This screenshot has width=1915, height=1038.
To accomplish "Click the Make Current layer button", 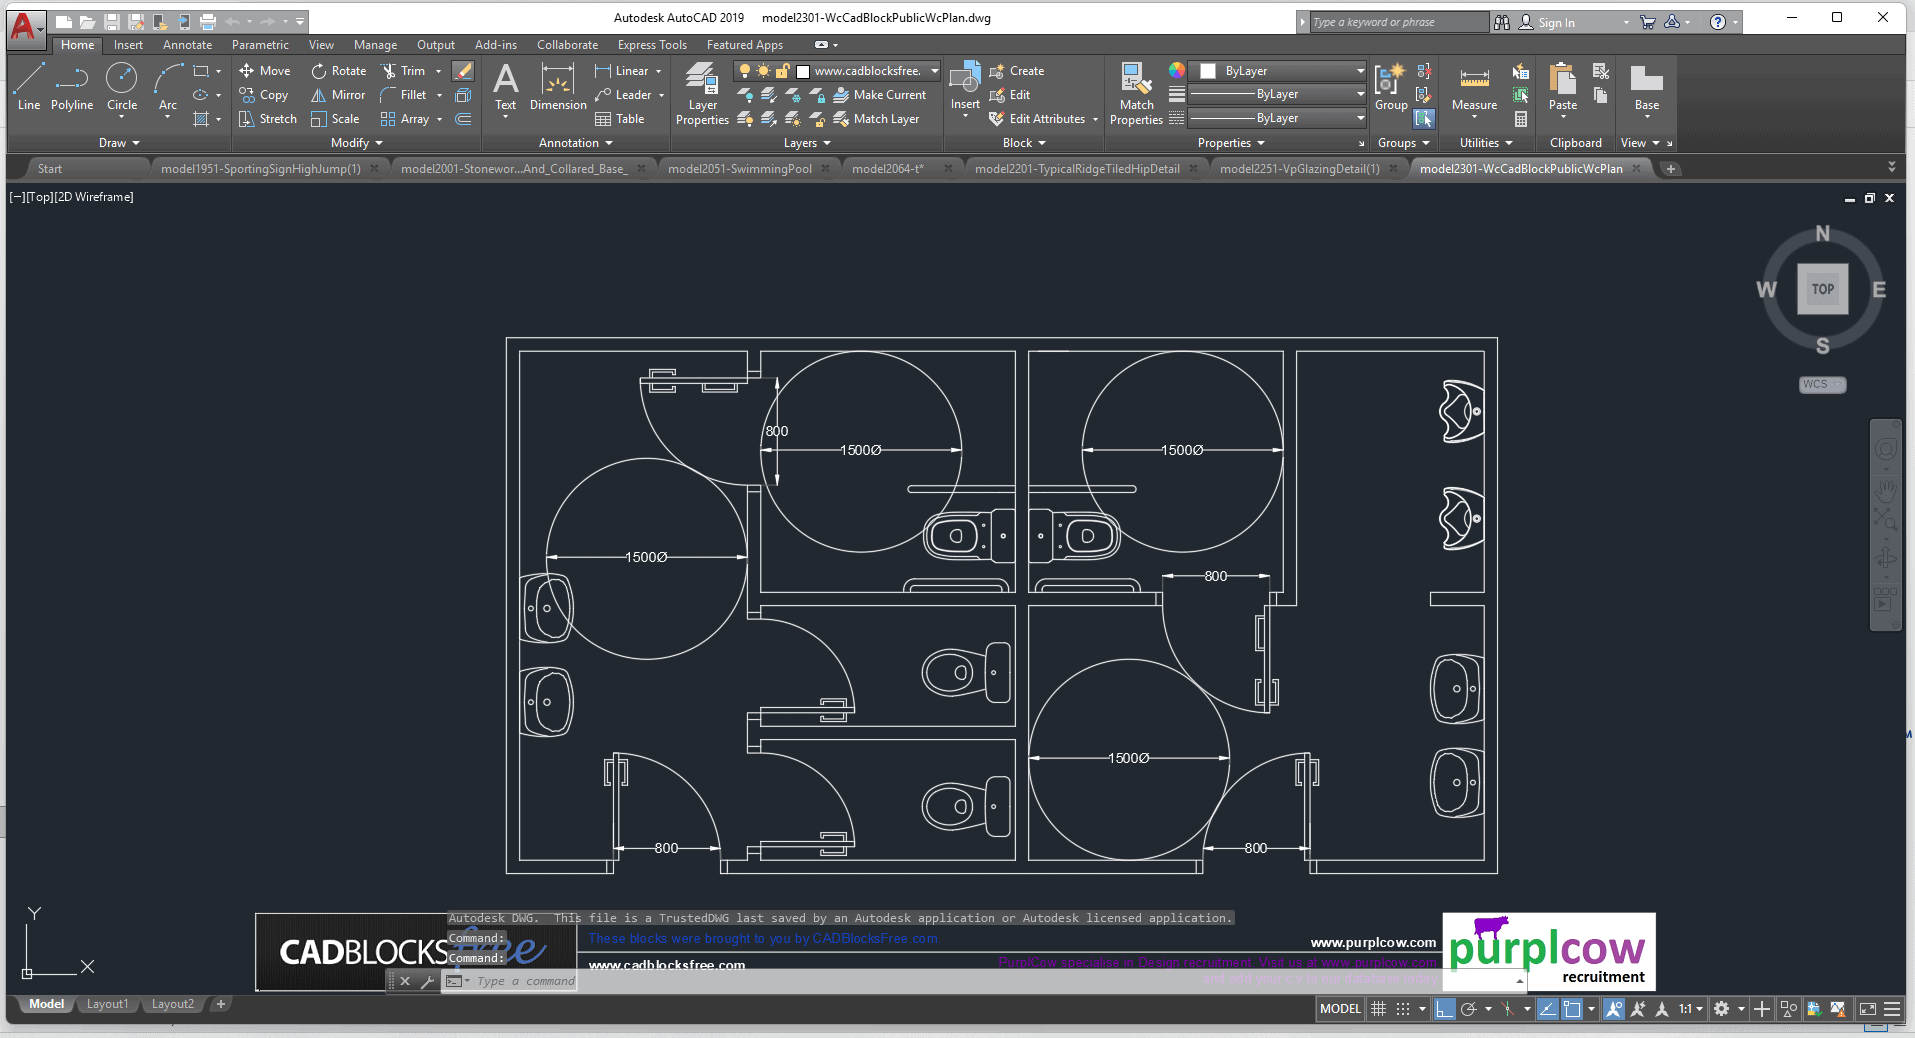I will point(880,95).
